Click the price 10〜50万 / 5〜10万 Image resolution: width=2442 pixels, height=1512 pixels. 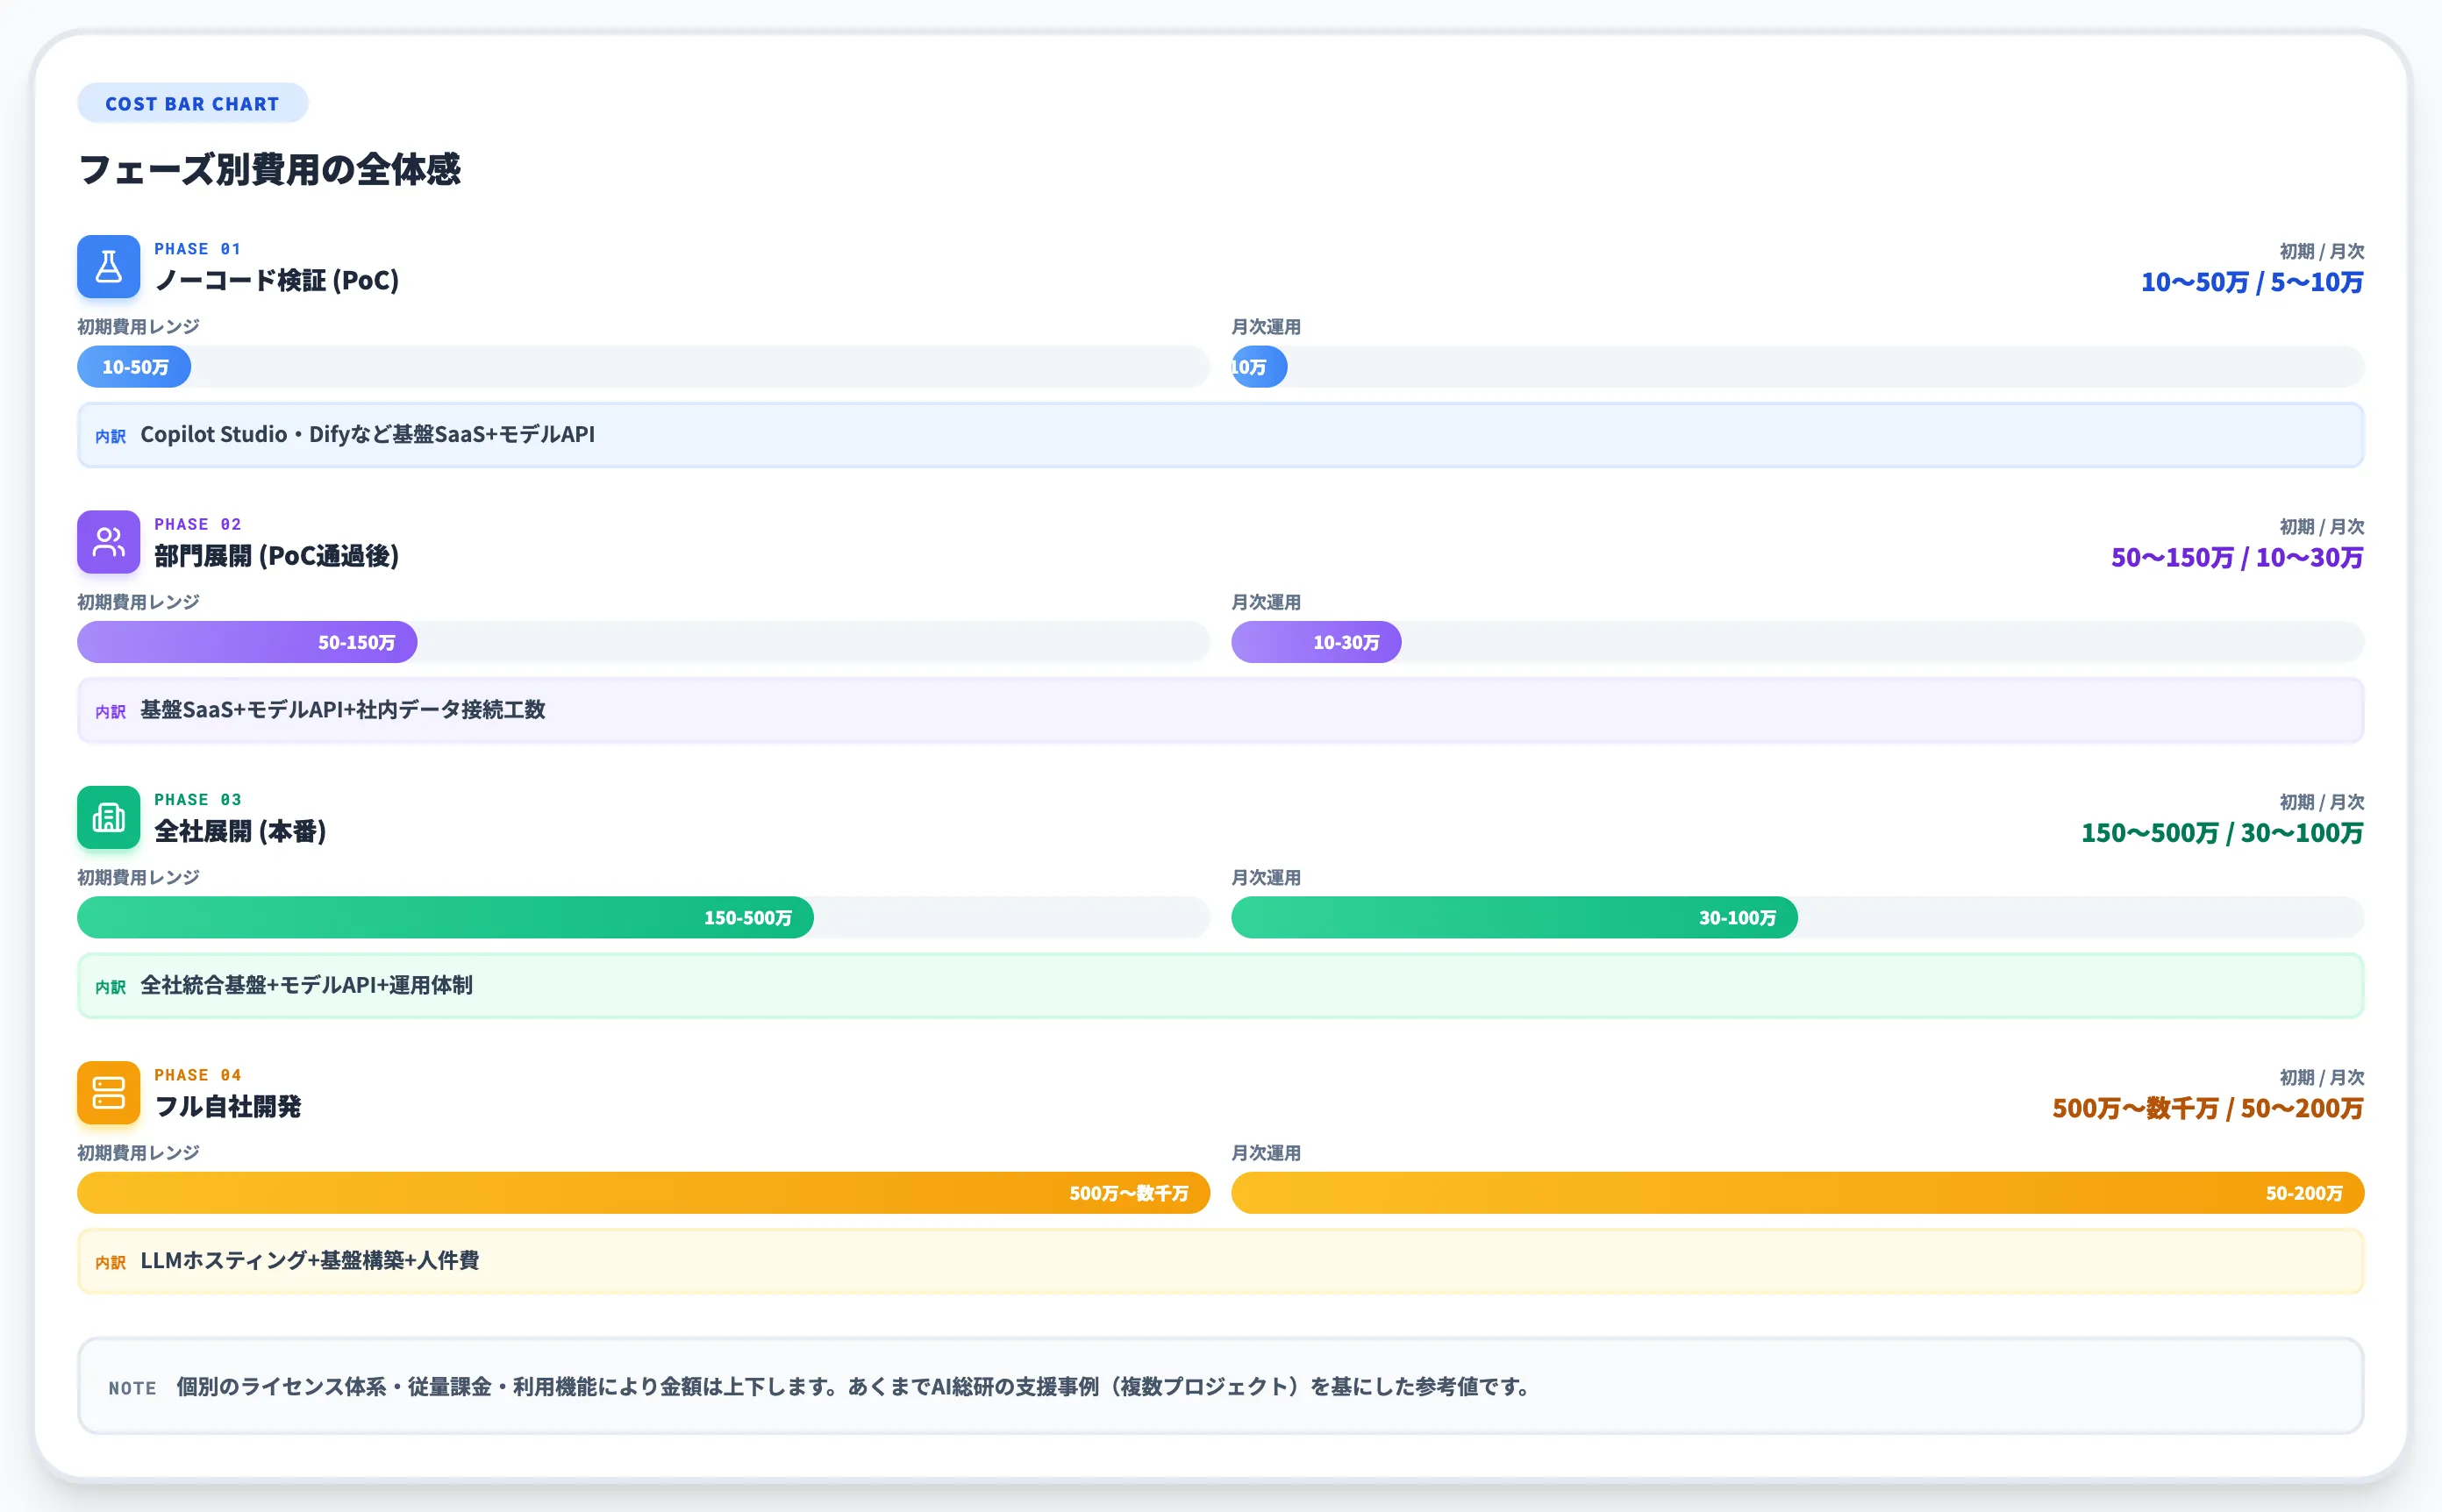[2252, 282]
